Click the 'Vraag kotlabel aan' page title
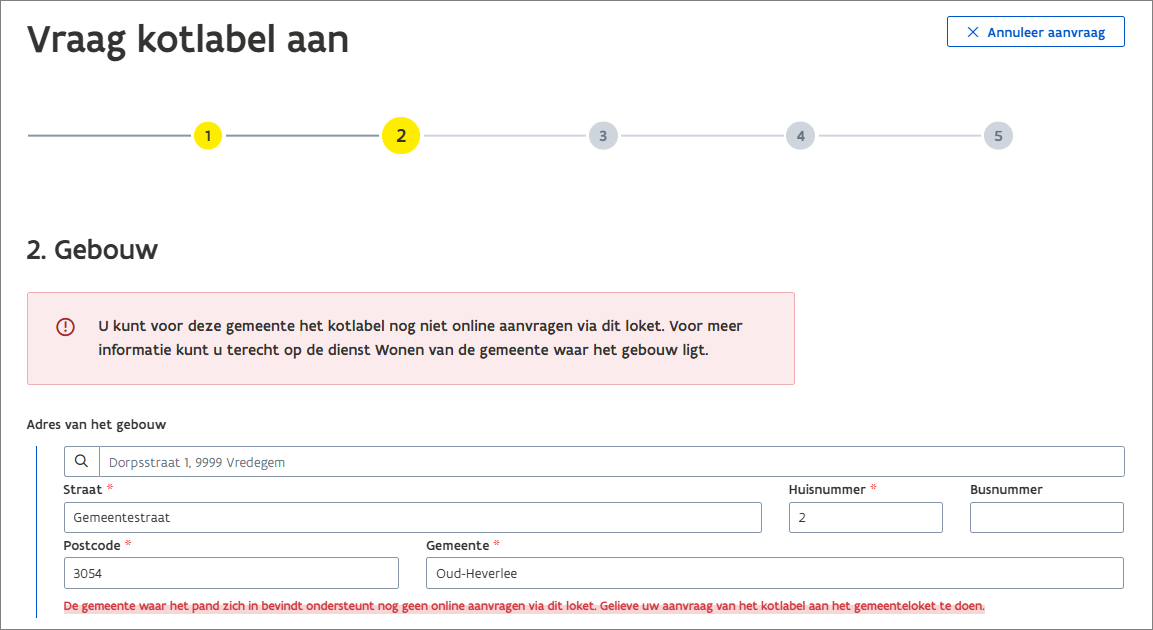Image resolution: width=1153 pixels, height=630 pixels. [188, 40]
